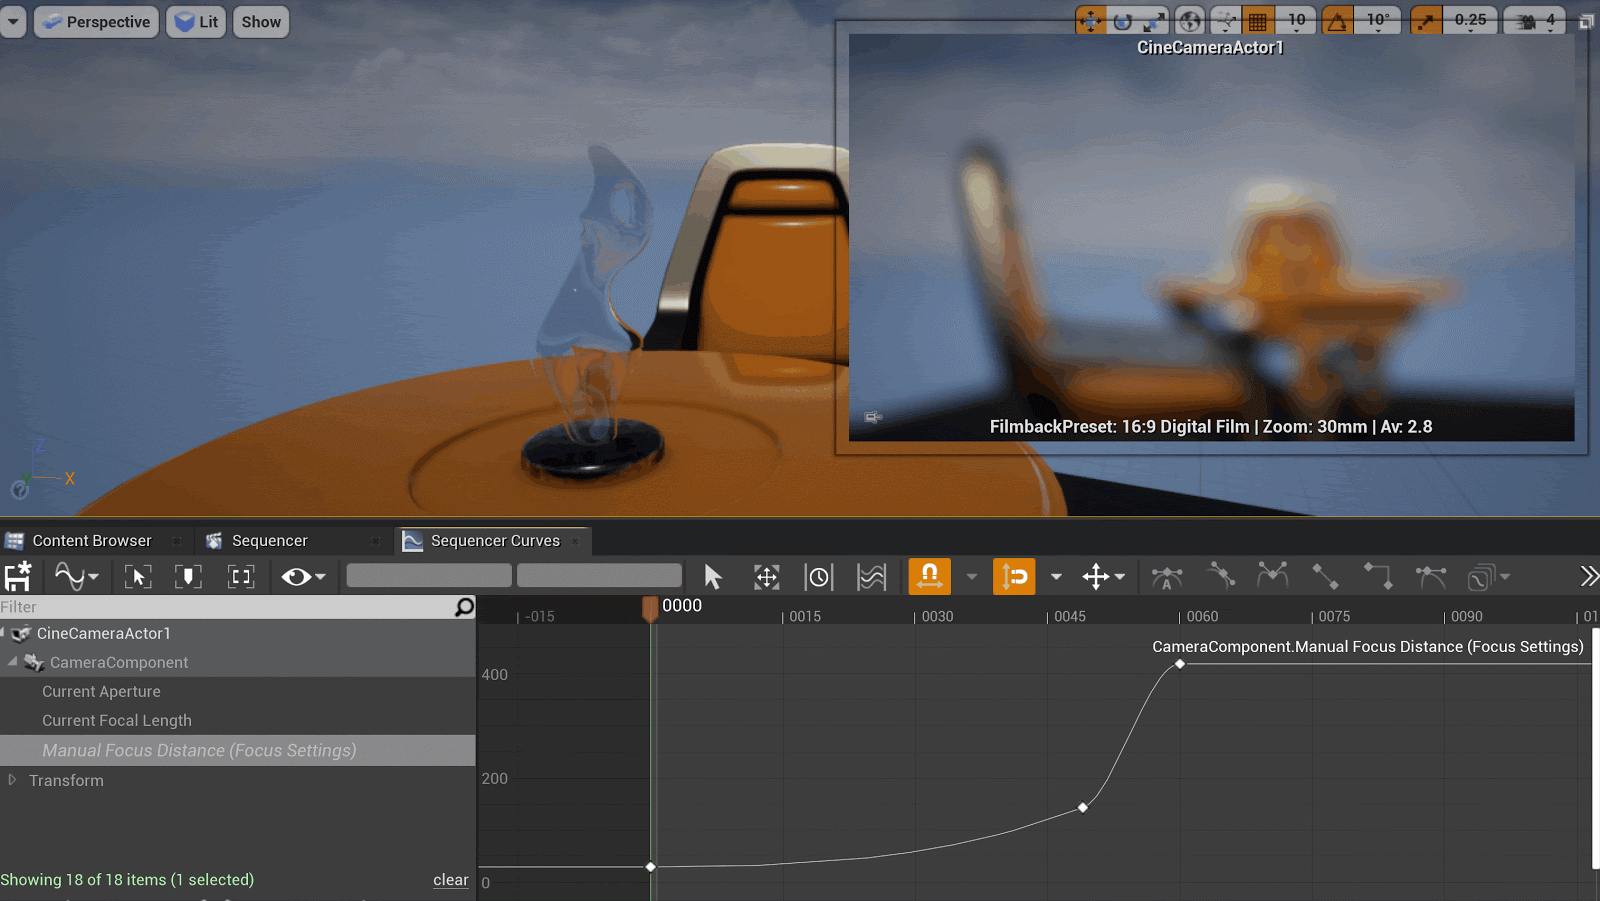Open the curve options wave dropdown

(x=77, y=576)
